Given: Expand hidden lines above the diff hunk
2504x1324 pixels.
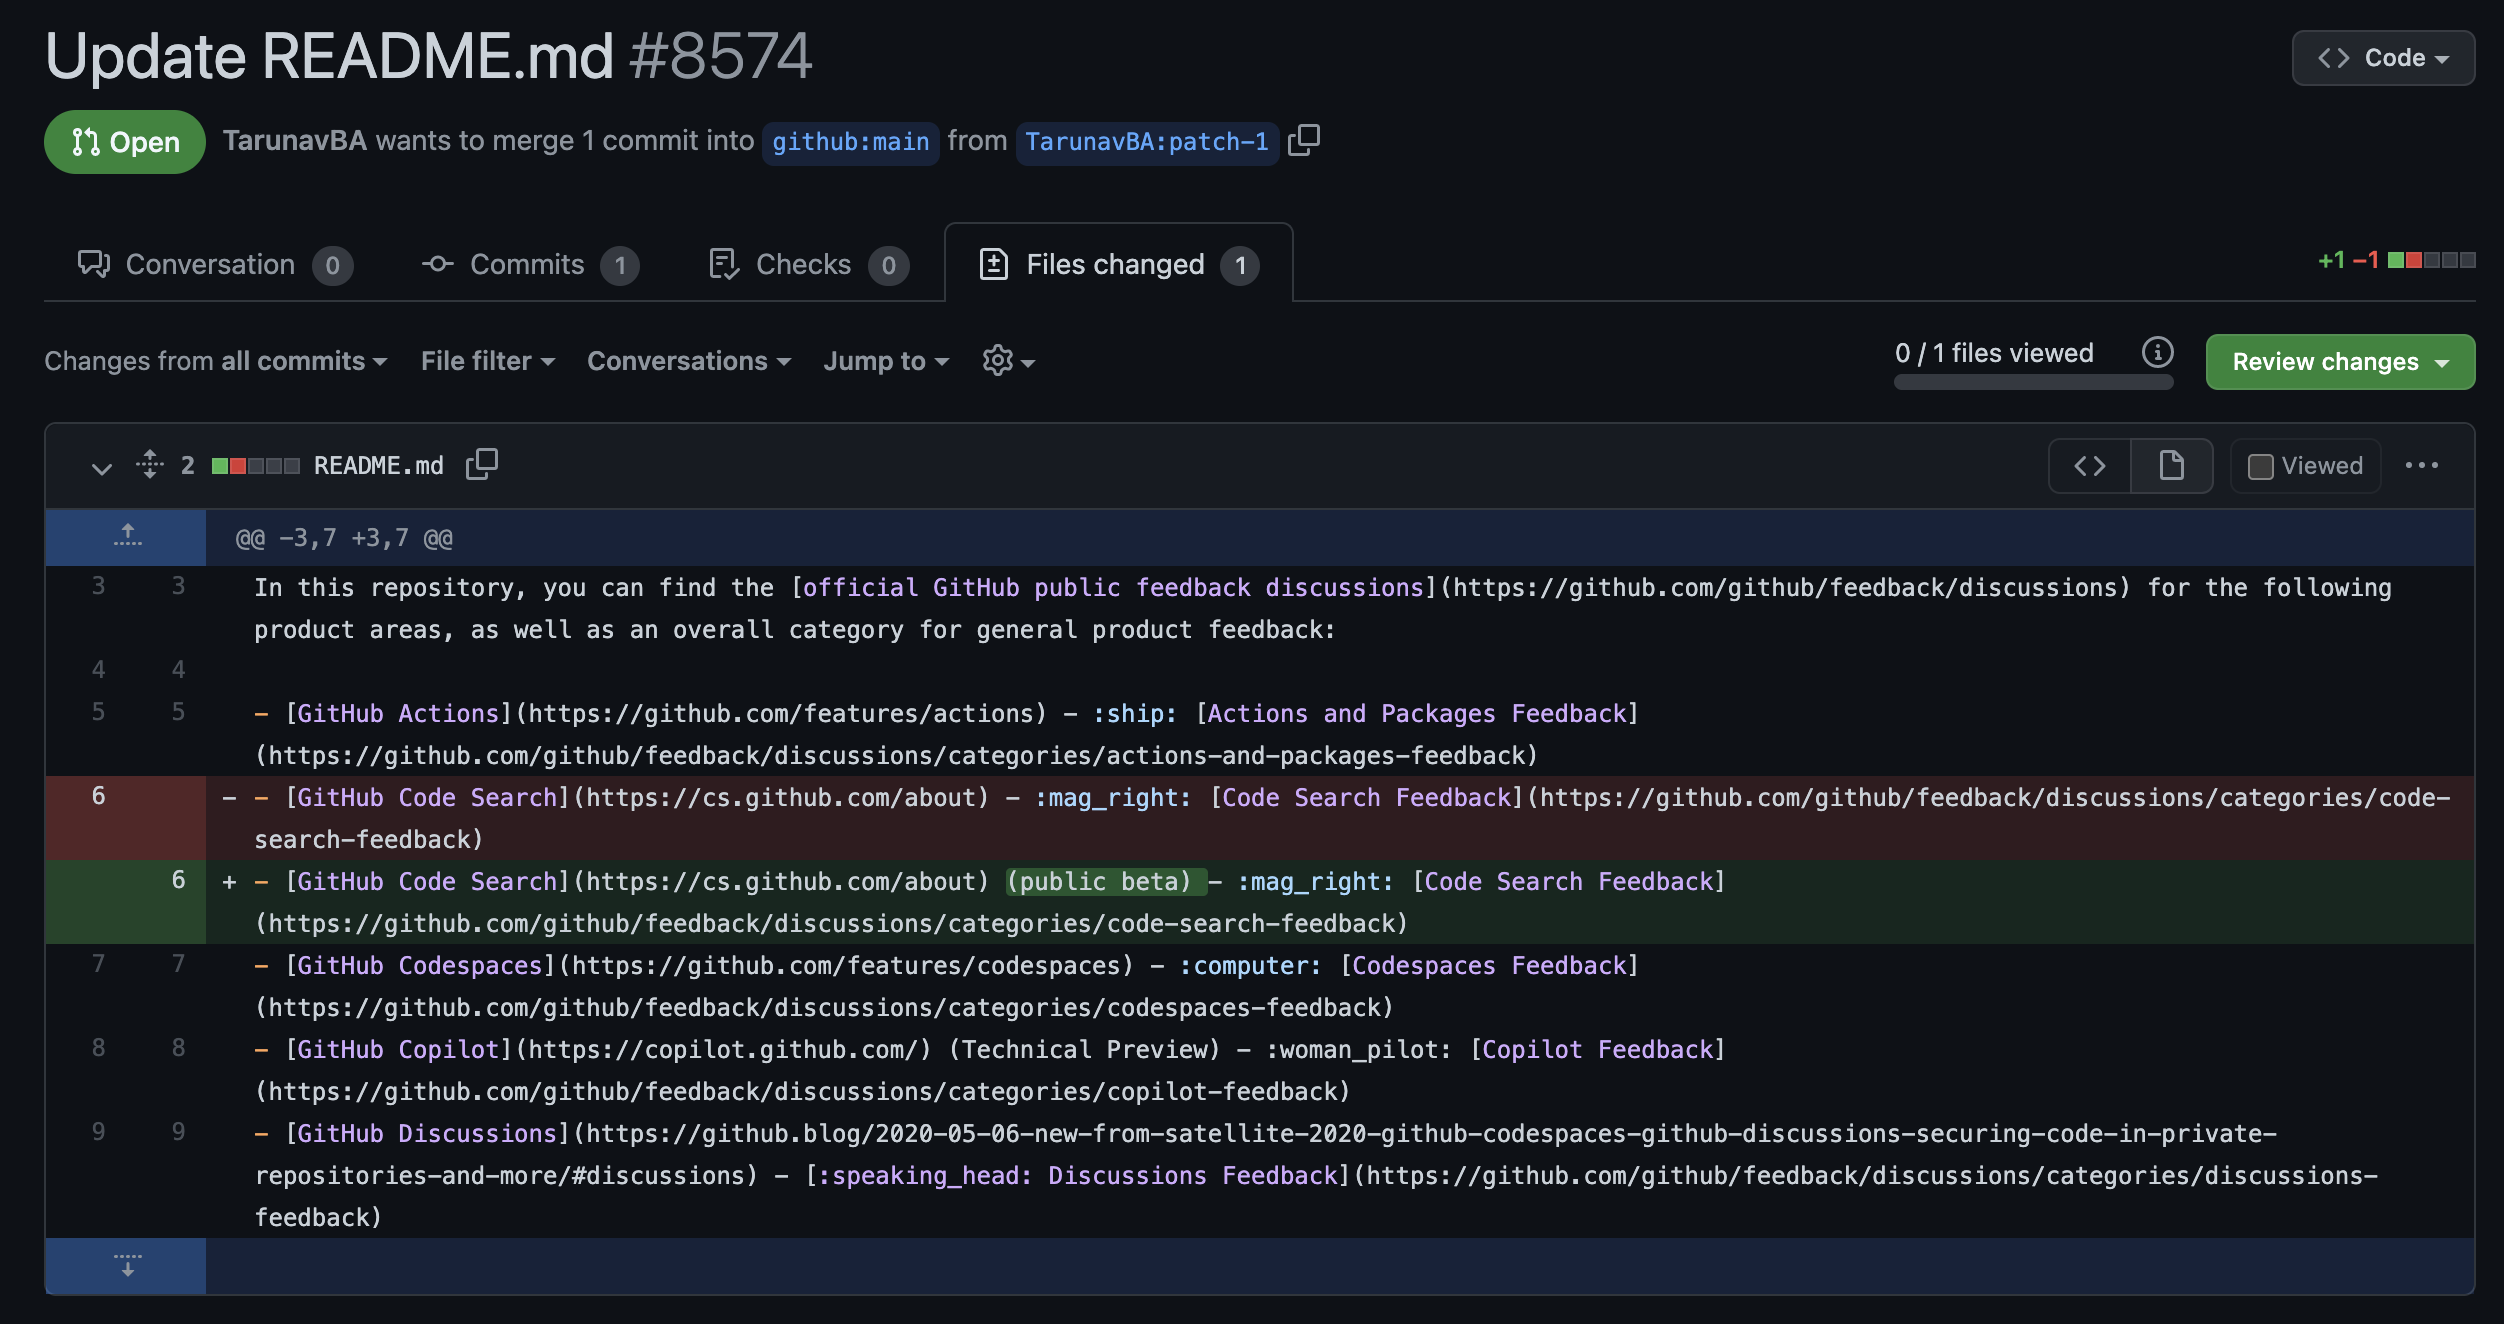Looking at the screenshot, I should [x=126, y=536].
